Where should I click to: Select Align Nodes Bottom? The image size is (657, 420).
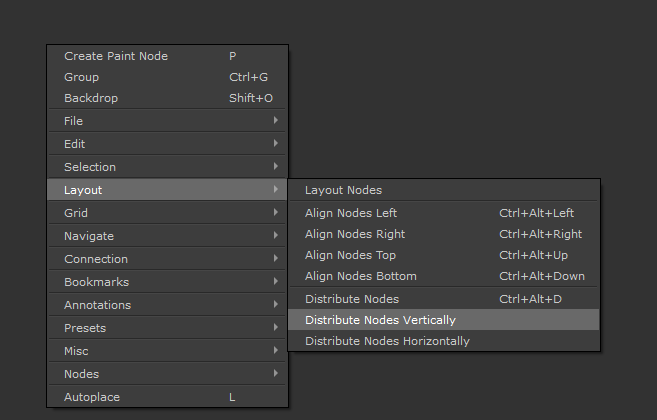pyautogui.click(x=360, y=276)
